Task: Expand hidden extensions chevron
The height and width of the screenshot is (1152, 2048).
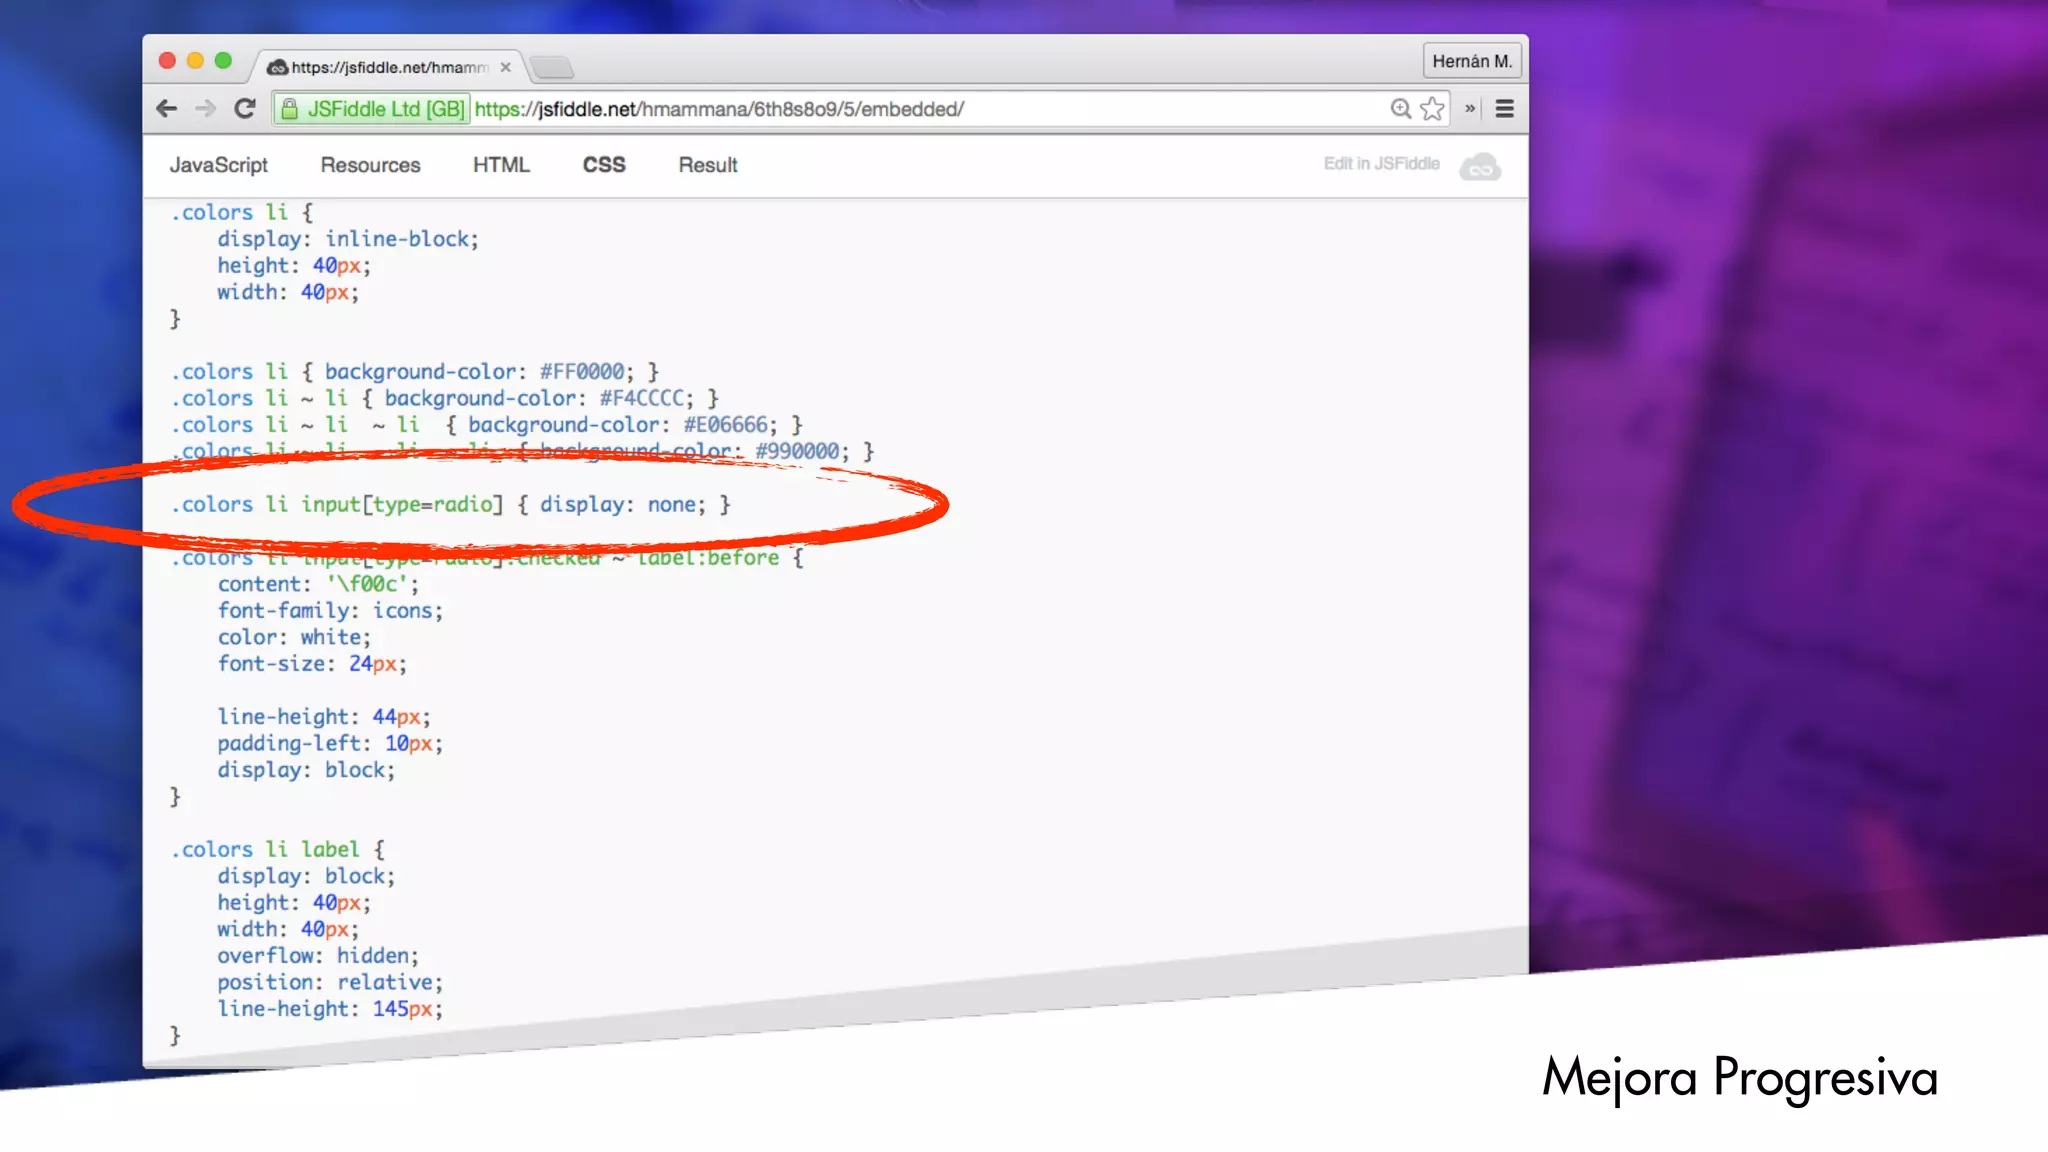Action: [x=1470, y=108]
